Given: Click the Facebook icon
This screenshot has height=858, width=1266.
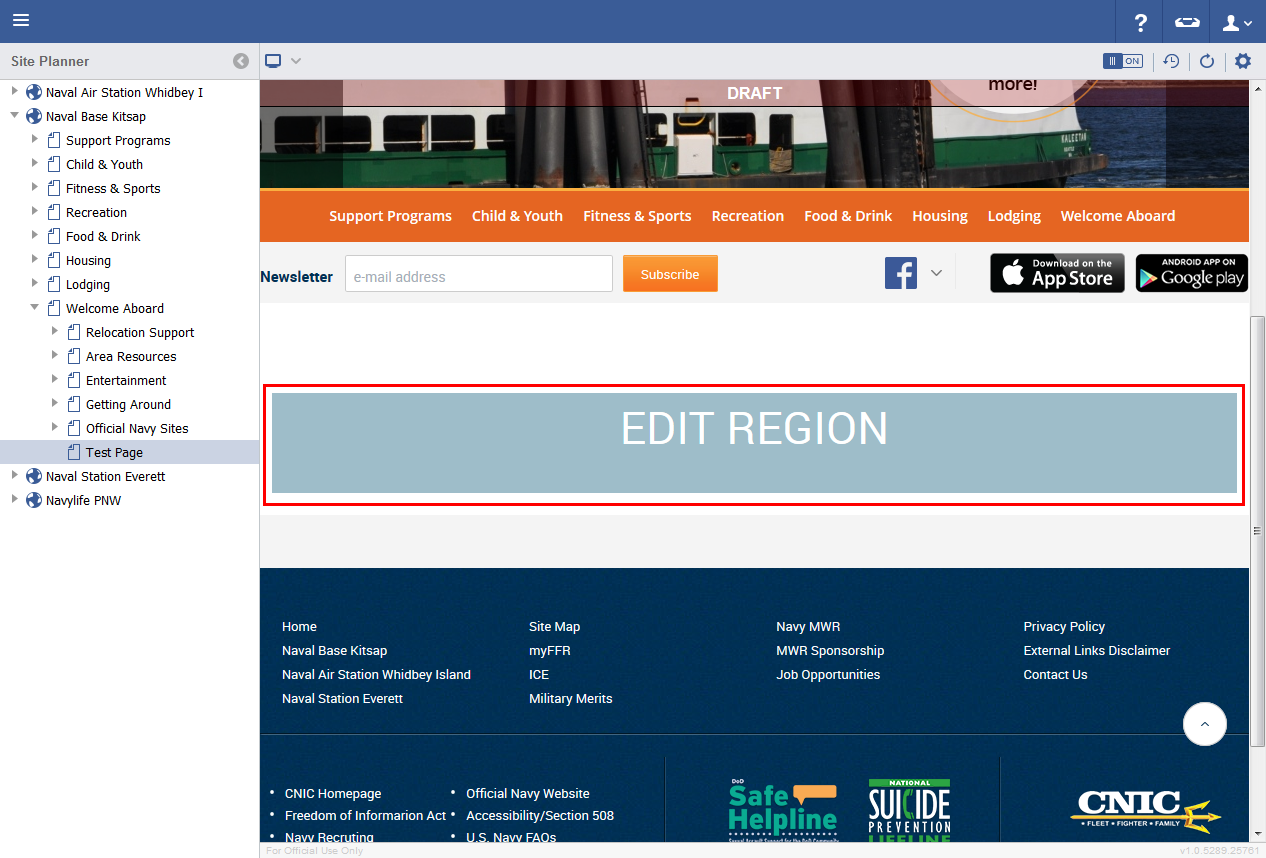Looking at the screenshot, I should [901, 273].
